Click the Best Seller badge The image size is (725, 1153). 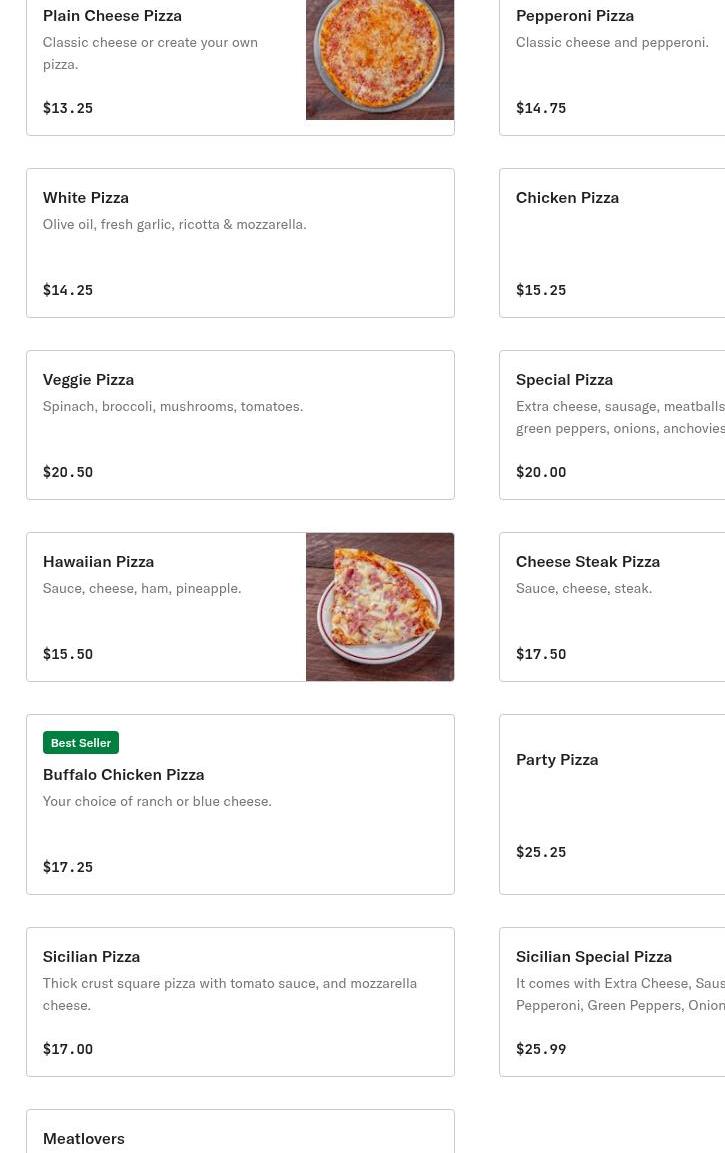(x=81, y=743)
